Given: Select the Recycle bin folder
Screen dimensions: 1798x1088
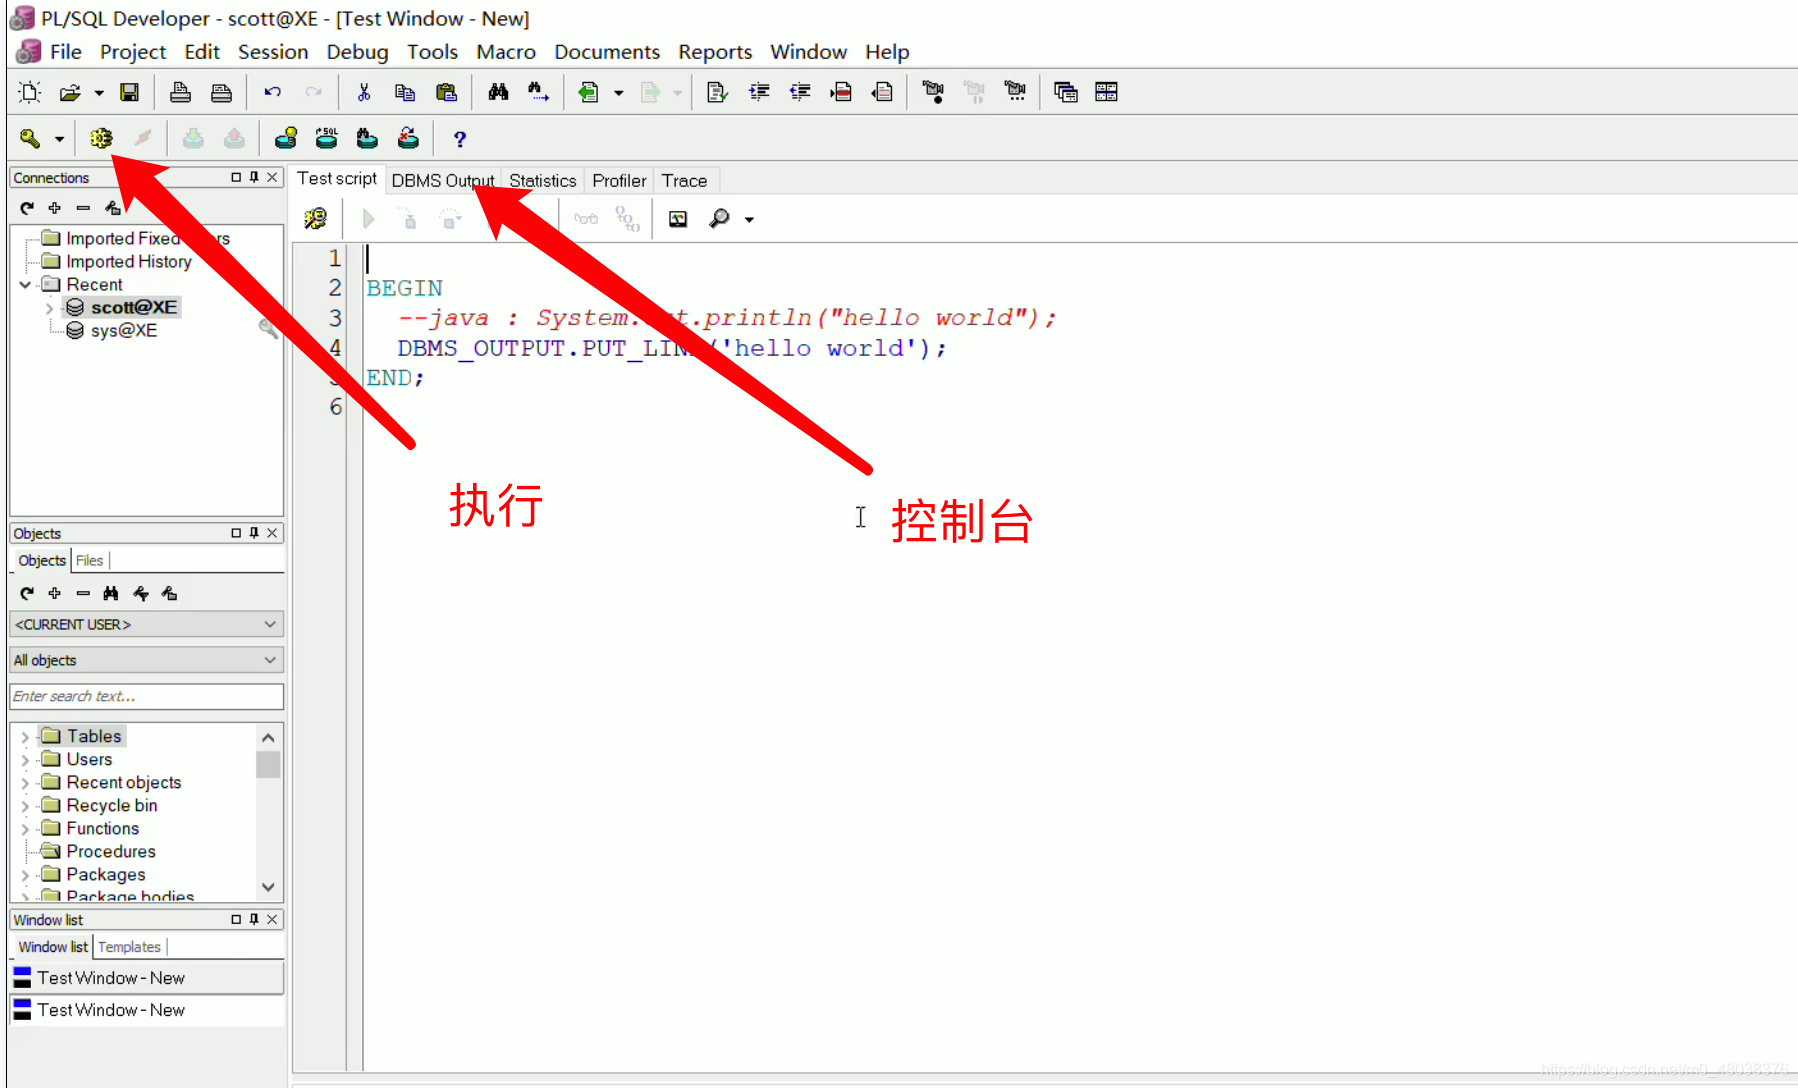Looking at the screenshot, I should click(112, 806).
